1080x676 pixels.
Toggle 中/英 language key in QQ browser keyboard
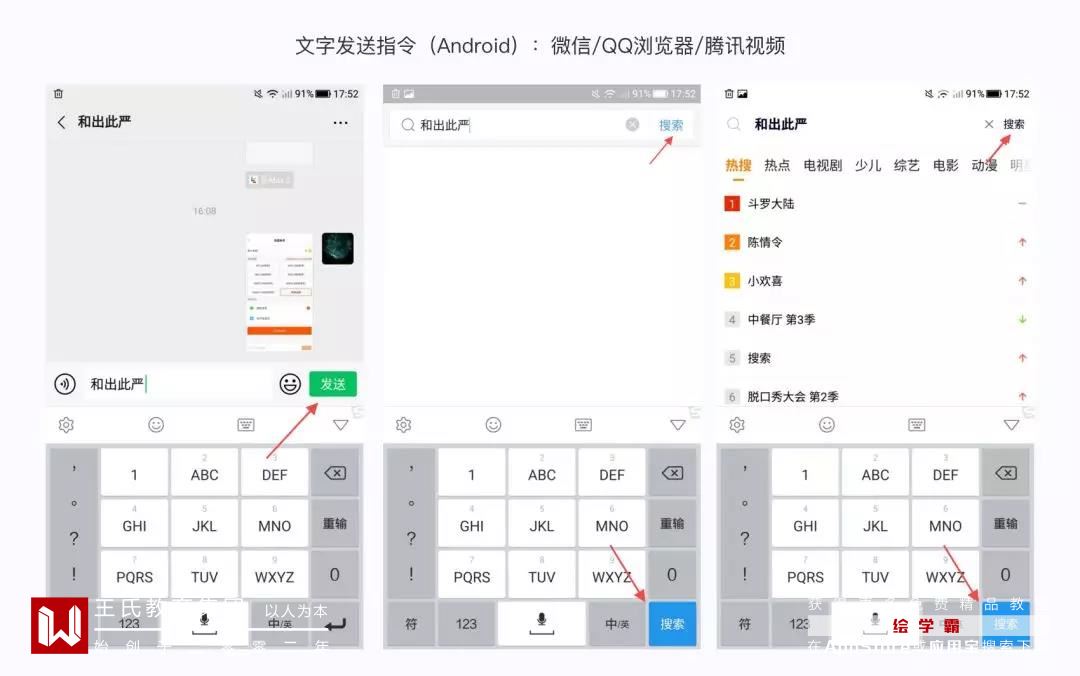coord(617,624)
